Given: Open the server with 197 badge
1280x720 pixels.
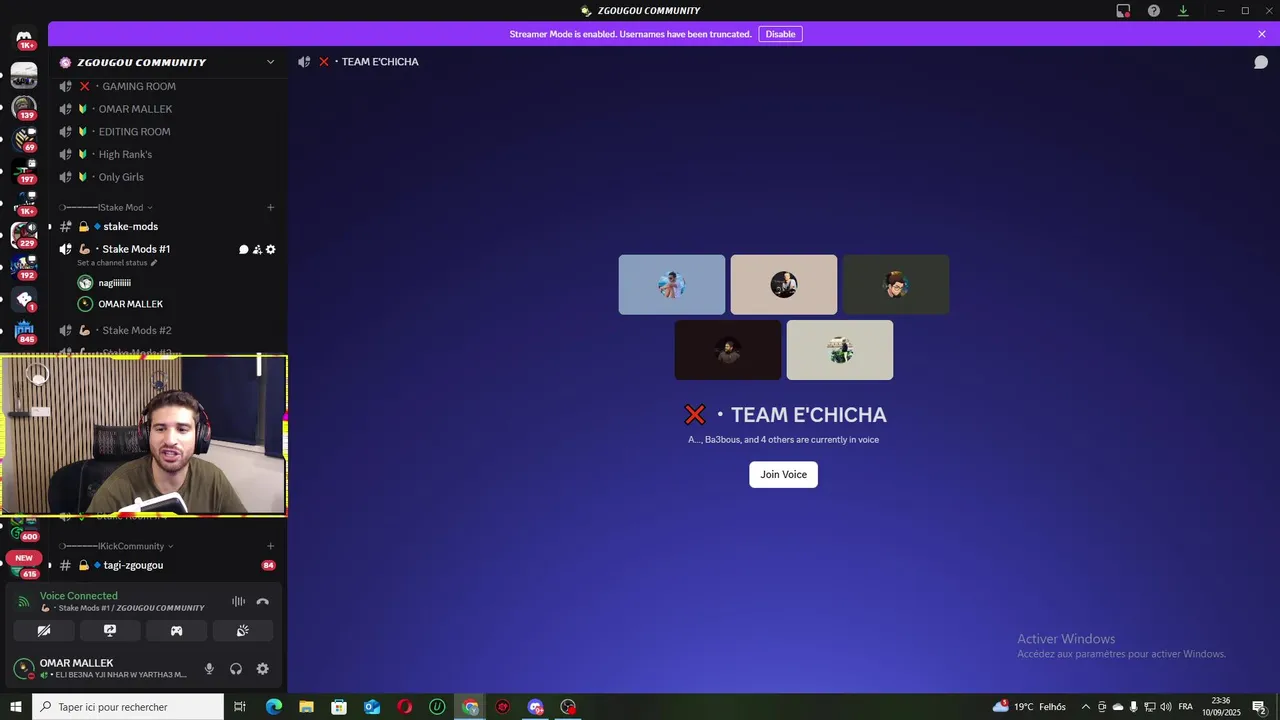Looking at the screenshot, I should tap(24, 170).
